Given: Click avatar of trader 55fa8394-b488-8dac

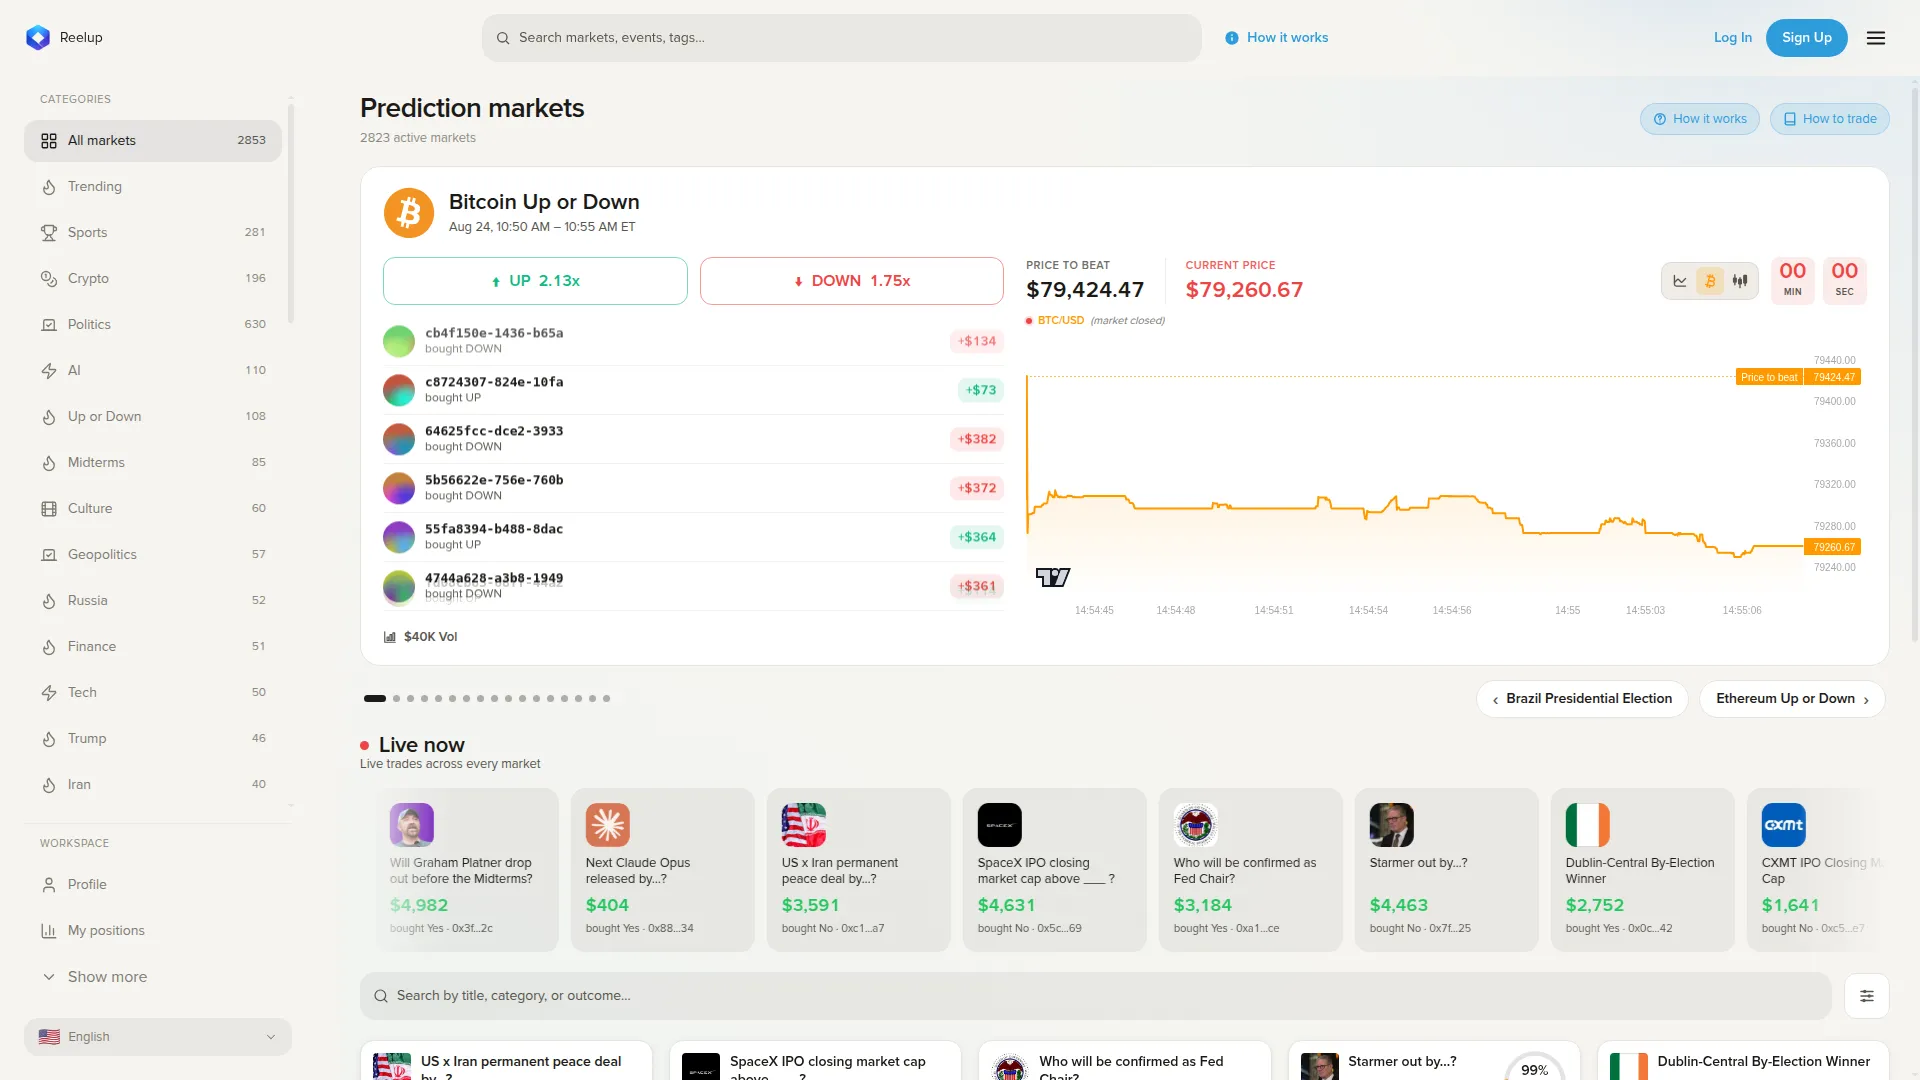Looking at the screenshot, I should click(399, 537).
